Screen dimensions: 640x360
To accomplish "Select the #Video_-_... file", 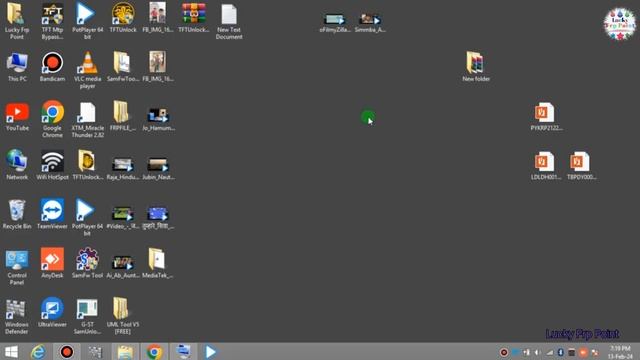I will [x=122, y=218].
